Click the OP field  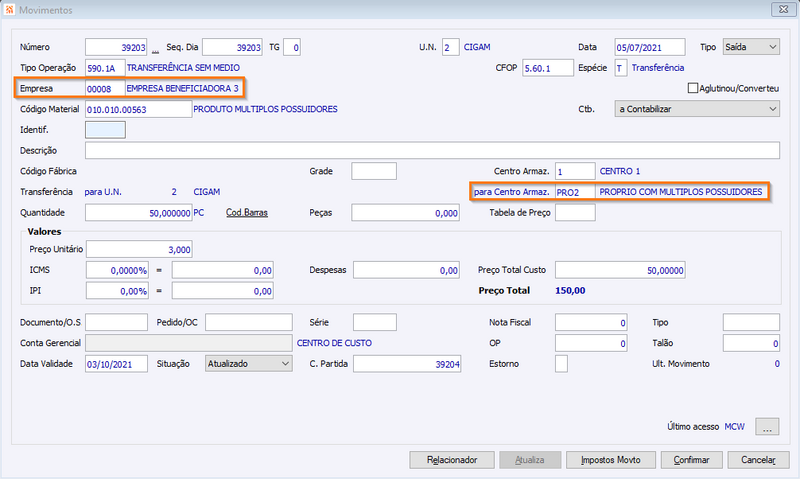point(591,343)
